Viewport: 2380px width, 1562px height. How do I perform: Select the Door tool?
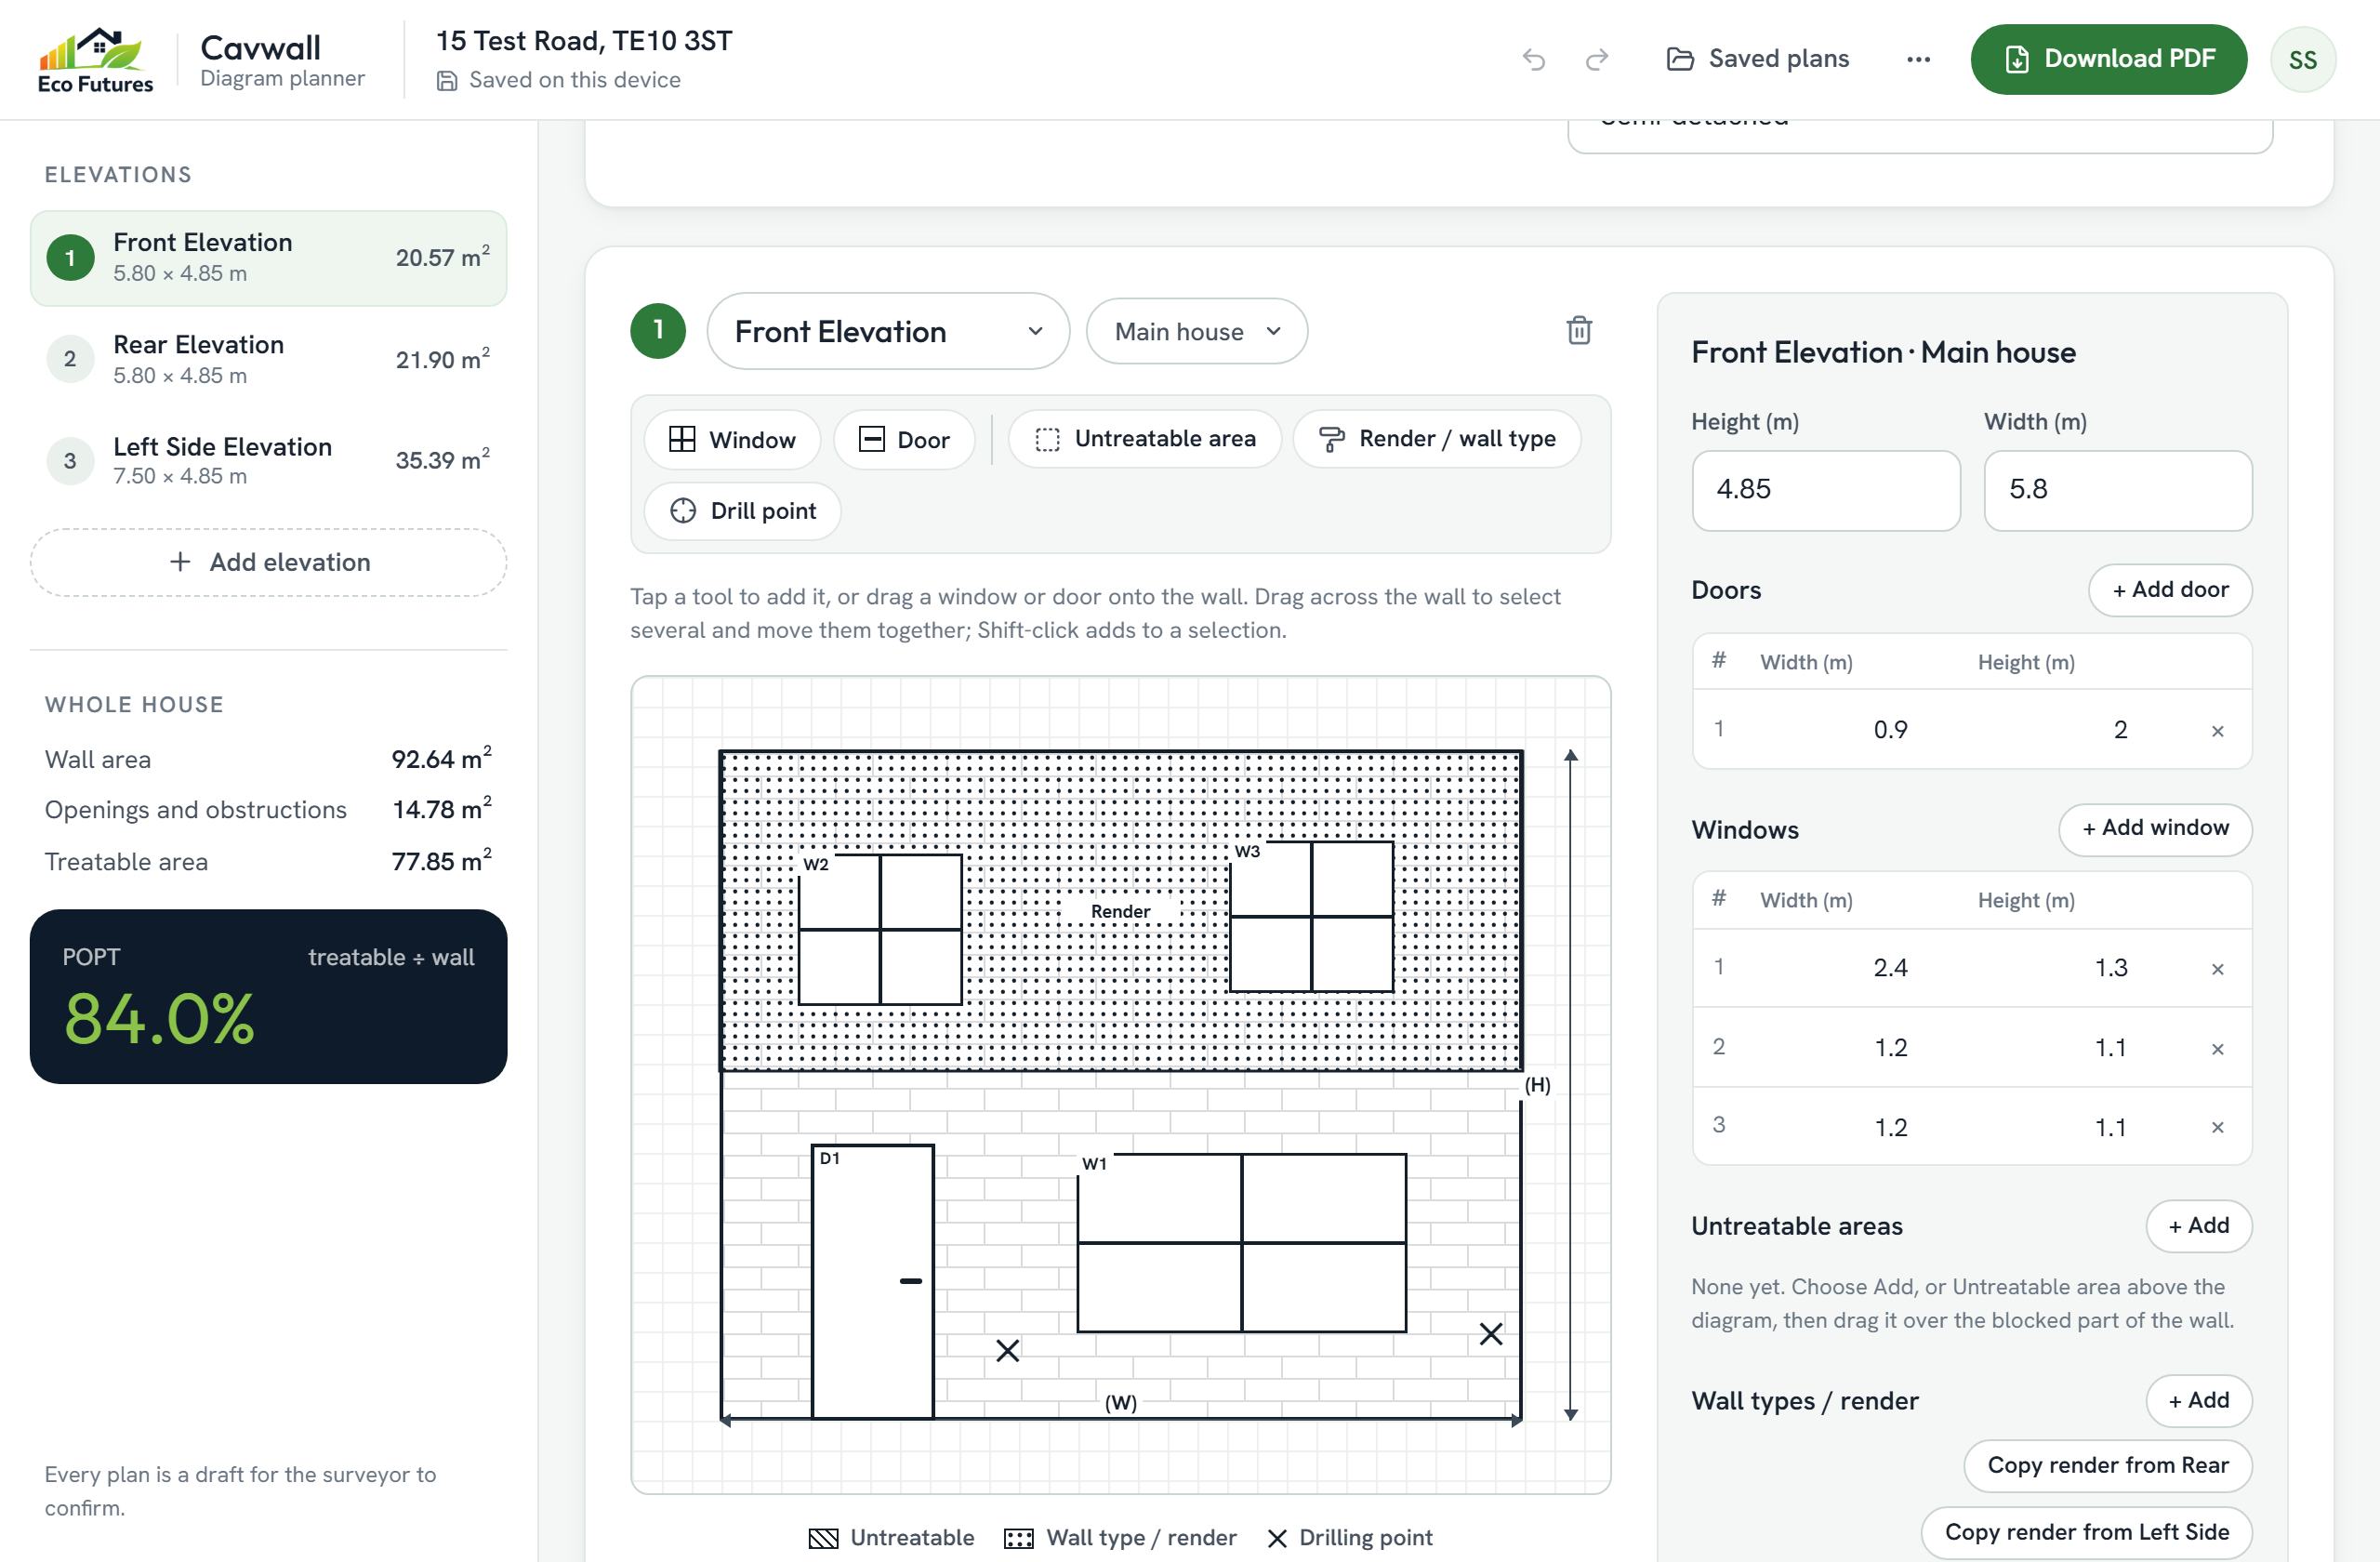tap(904, 439)
